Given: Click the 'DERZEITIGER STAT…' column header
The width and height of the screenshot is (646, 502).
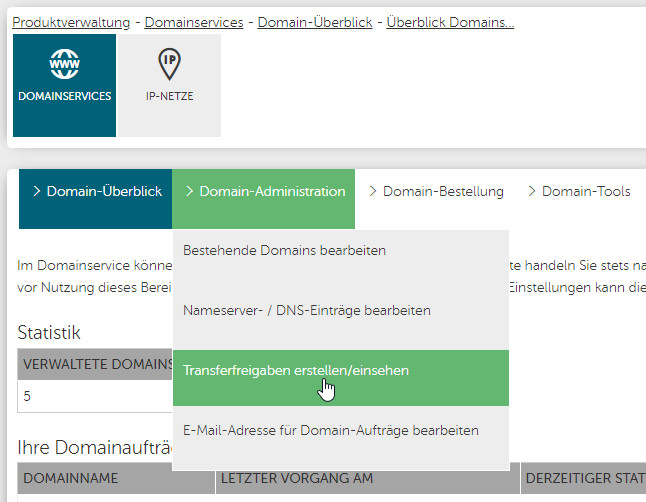Looking at the screenshot, I should pyautogui.click(x=585, y=479).
